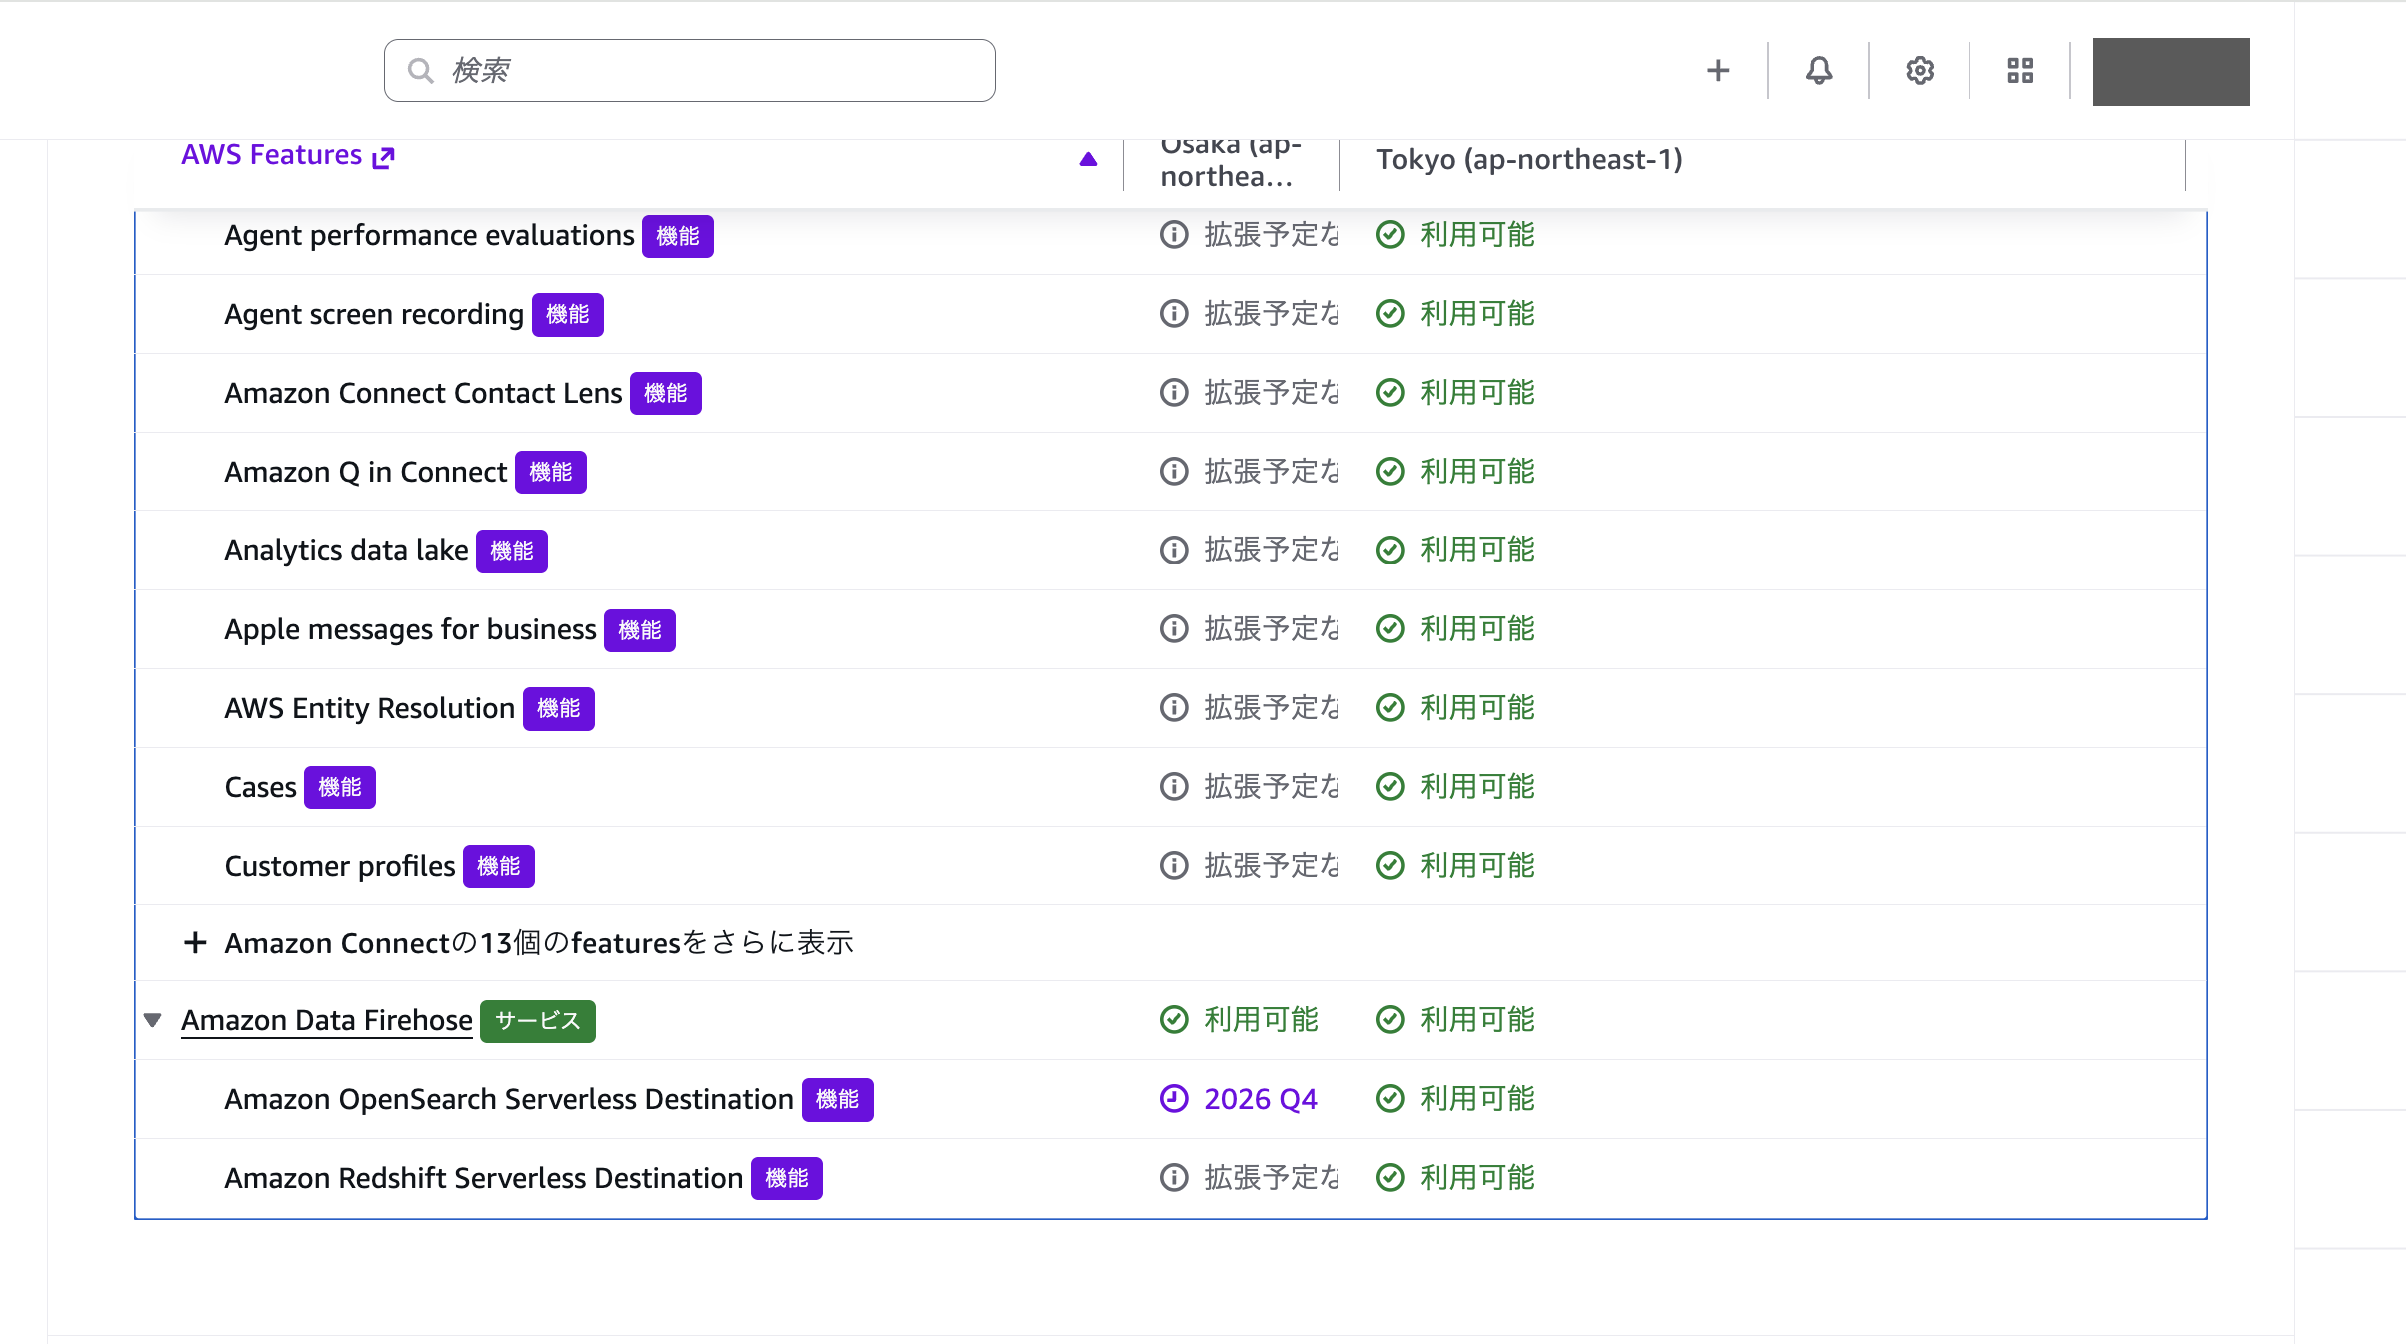This screenshot has height=1344, width=2406.
Task: Open the Amazon Data Firehose link
Action: [x=327, y=1020]
